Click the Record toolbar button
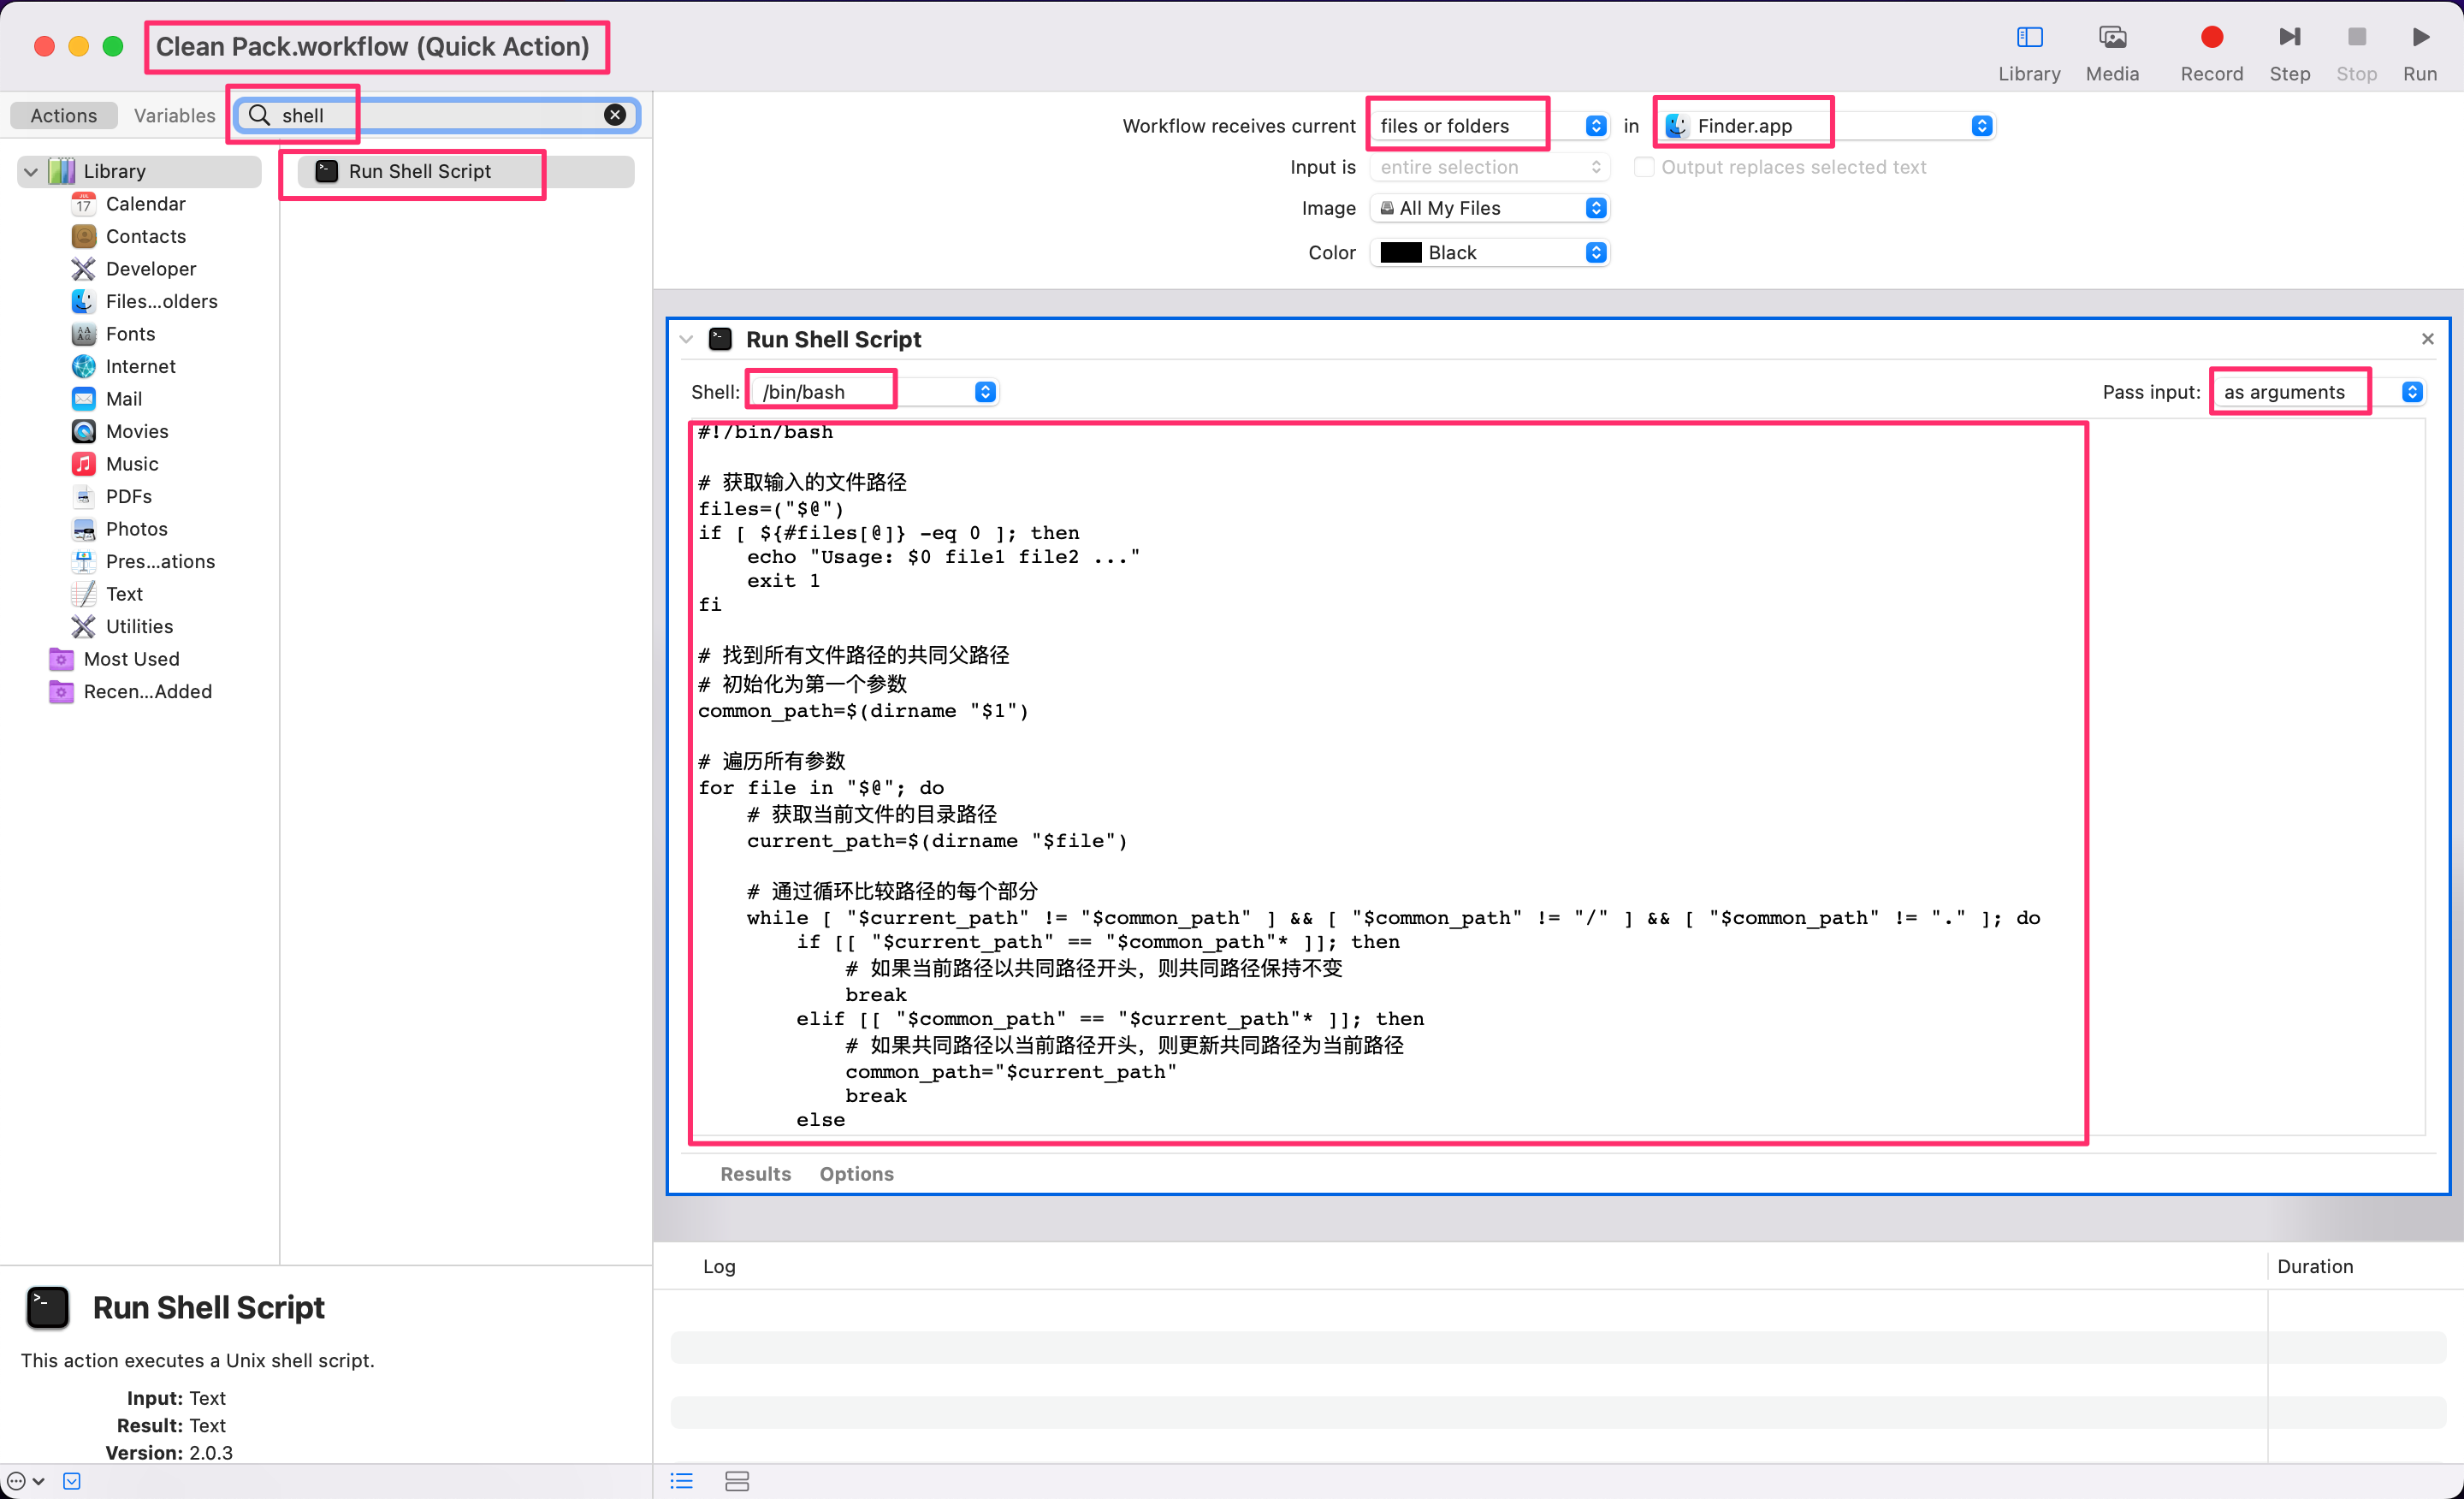This screenshot has height=1499, width=2464. pos(2210,50)
